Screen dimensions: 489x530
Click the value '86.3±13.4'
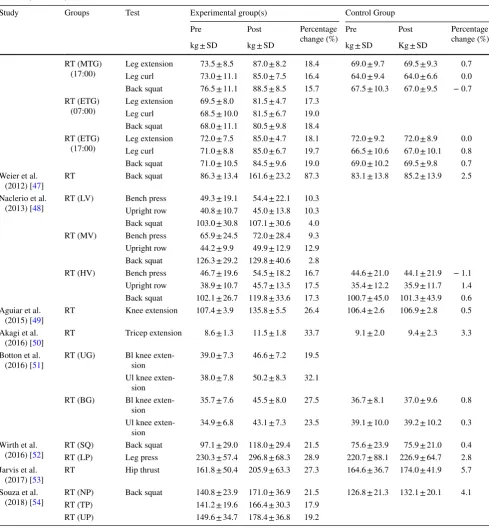219,176
